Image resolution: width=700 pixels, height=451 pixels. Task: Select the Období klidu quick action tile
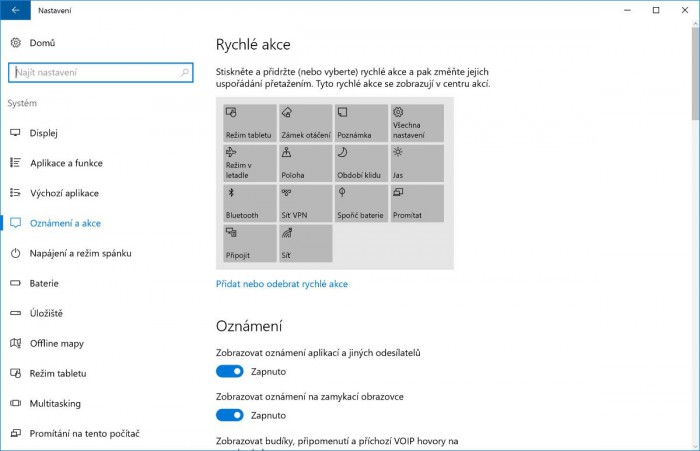click(360, 163)
